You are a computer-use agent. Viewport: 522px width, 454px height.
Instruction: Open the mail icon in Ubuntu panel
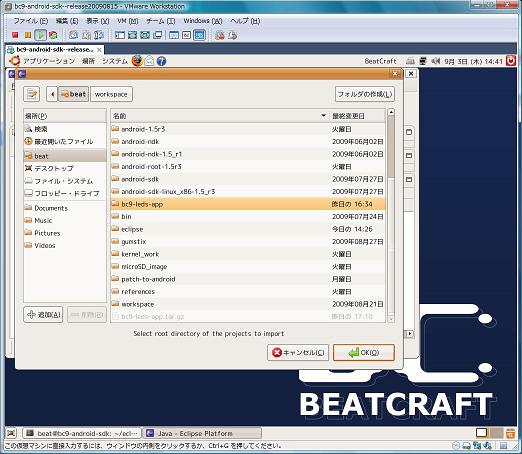tap(149, 61)
